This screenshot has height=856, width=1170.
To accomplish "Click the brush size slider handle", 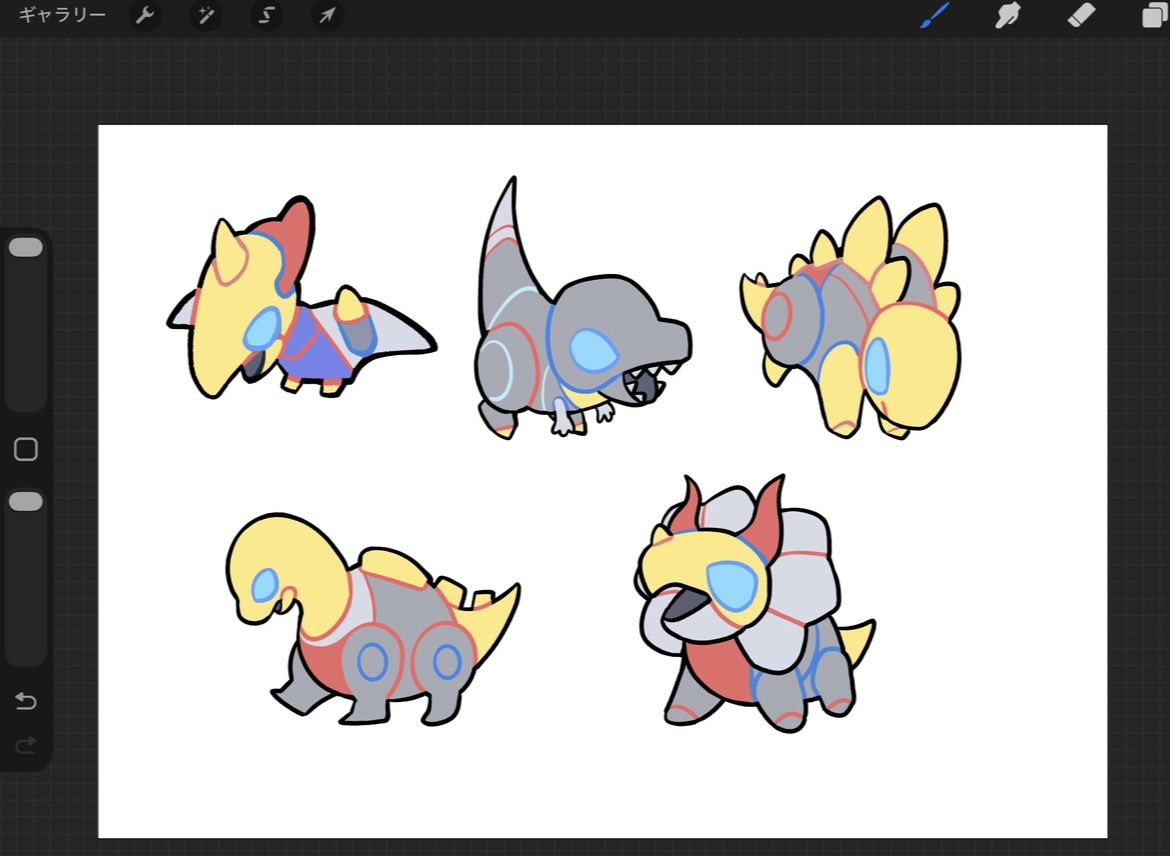I will (x=26, y=249).
